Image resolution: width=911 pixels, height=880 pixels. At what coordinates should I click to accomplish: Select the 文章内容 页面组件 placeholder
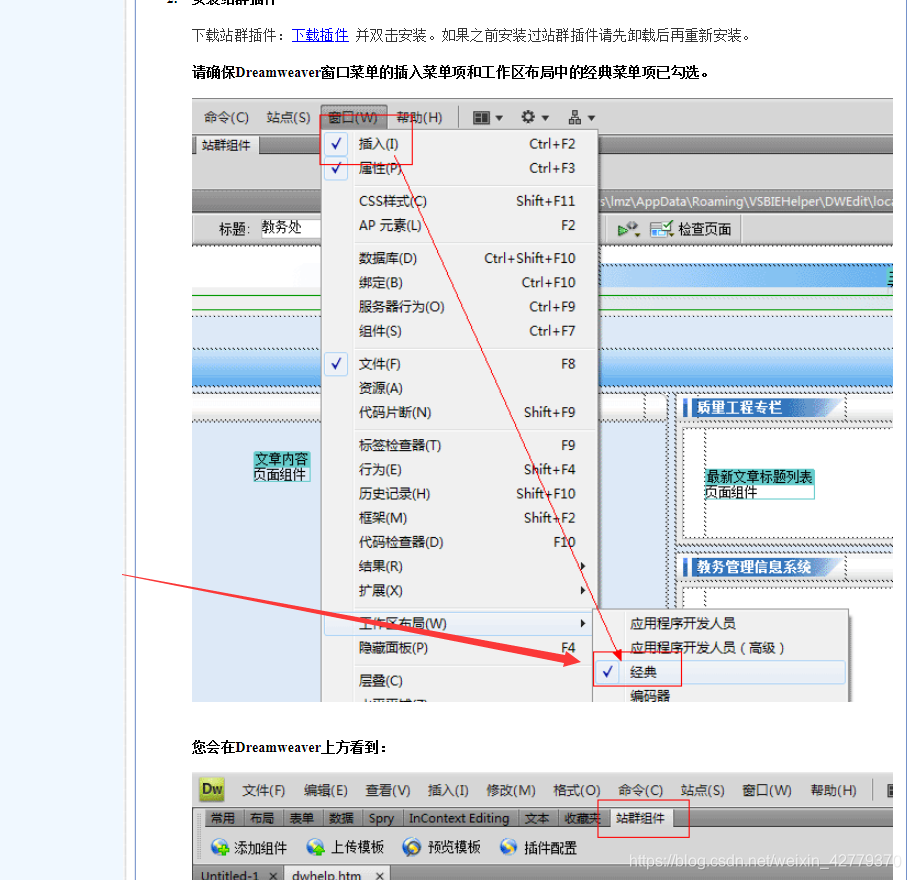point(282,467)
